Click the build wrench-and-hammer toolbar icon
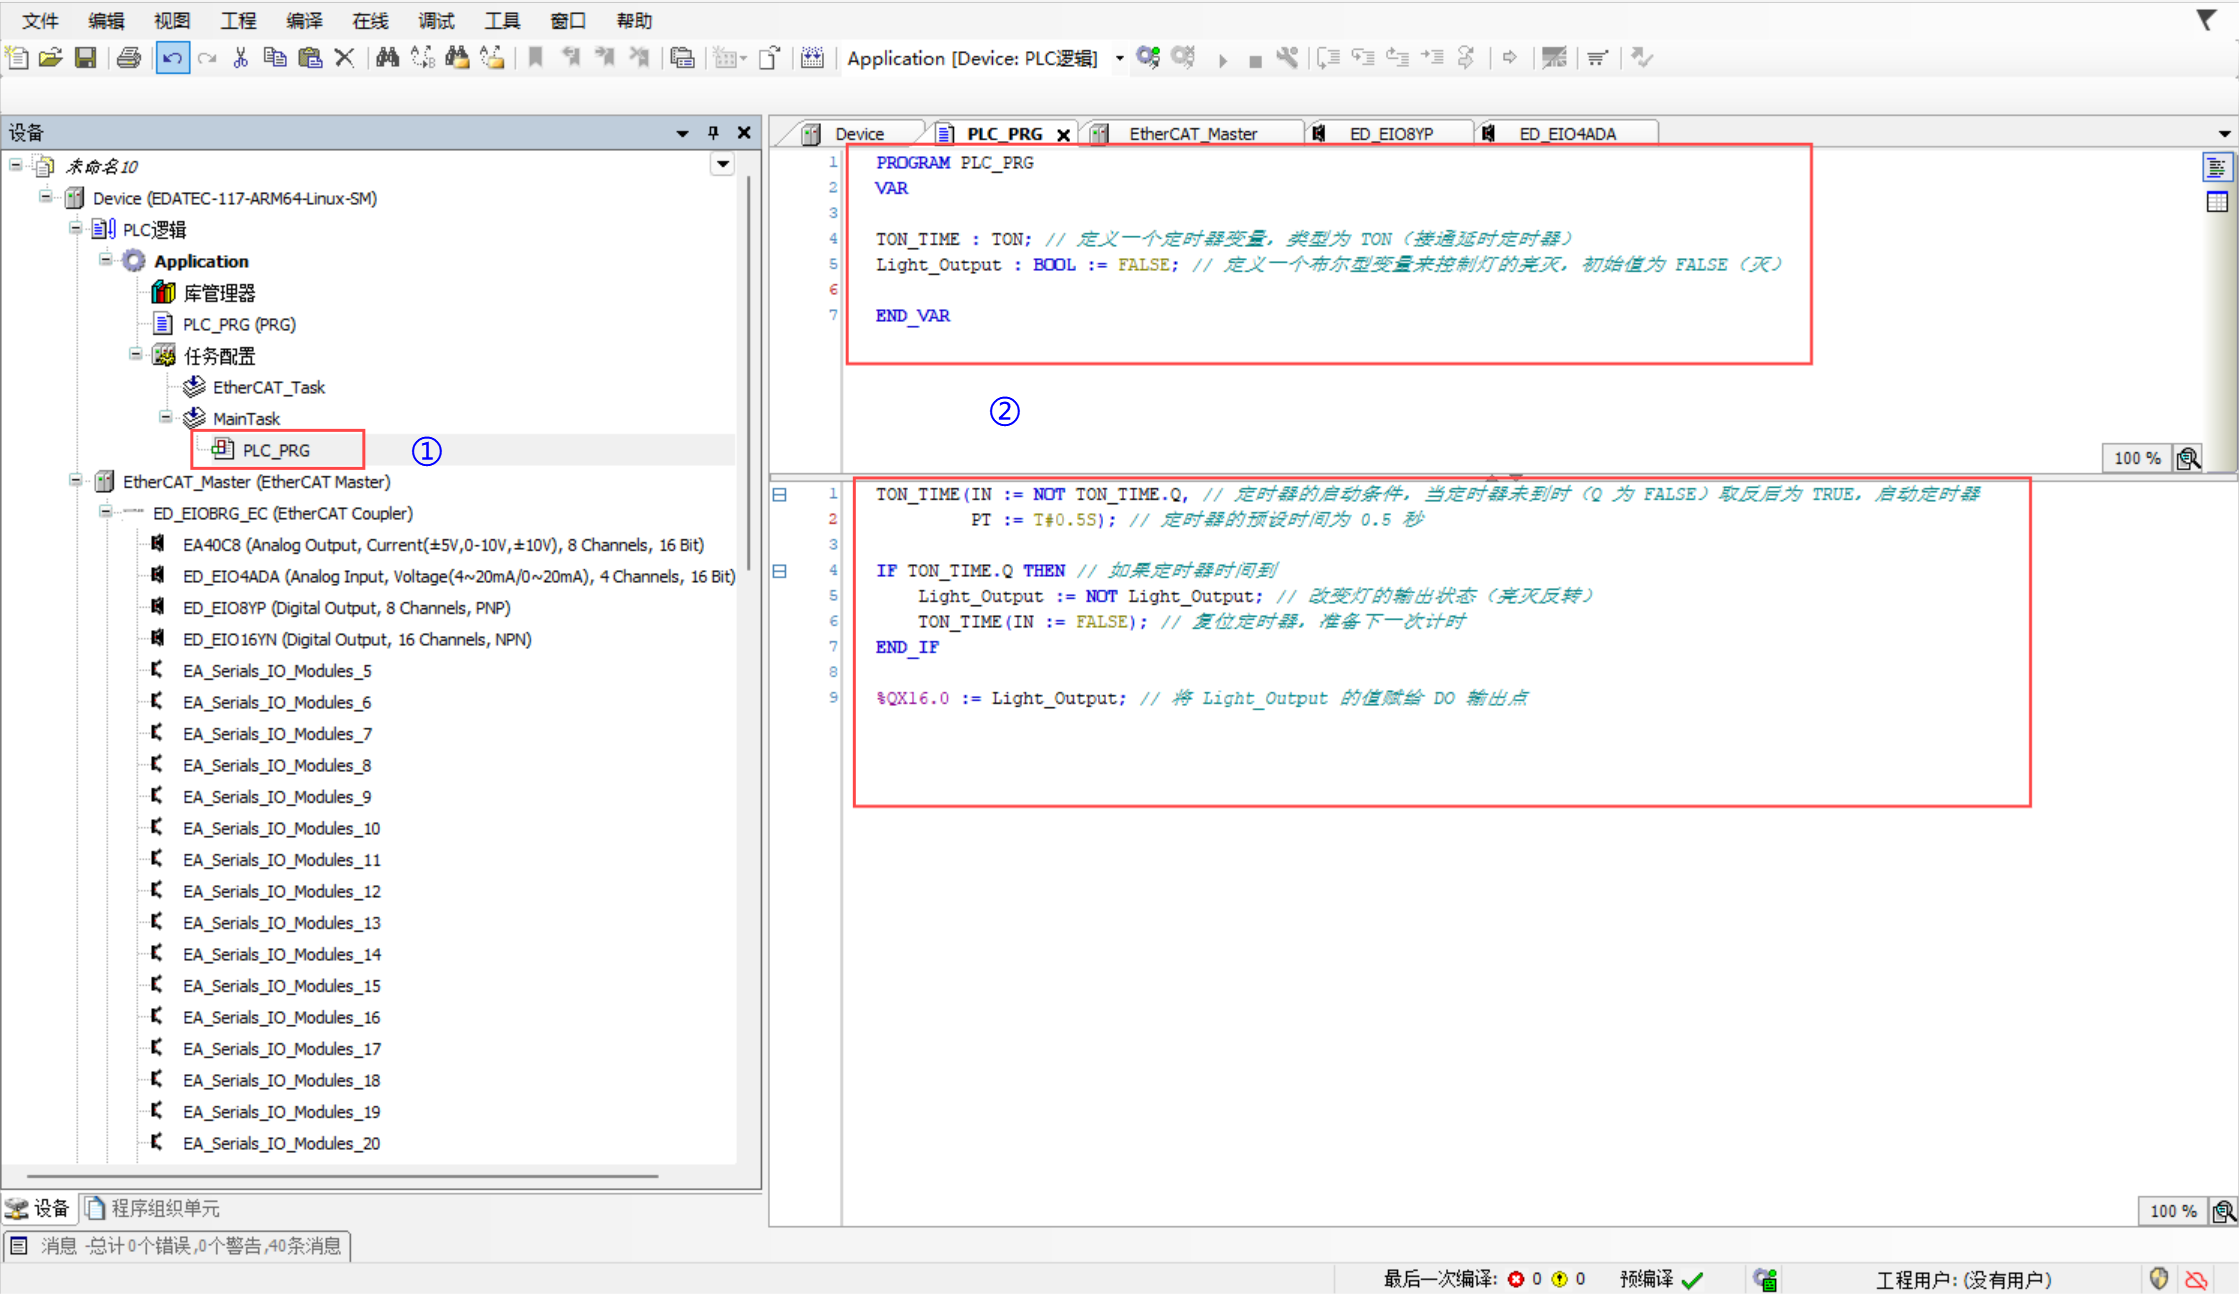Viewport: 2239px width, 1294px height. tap(1287, 58)
